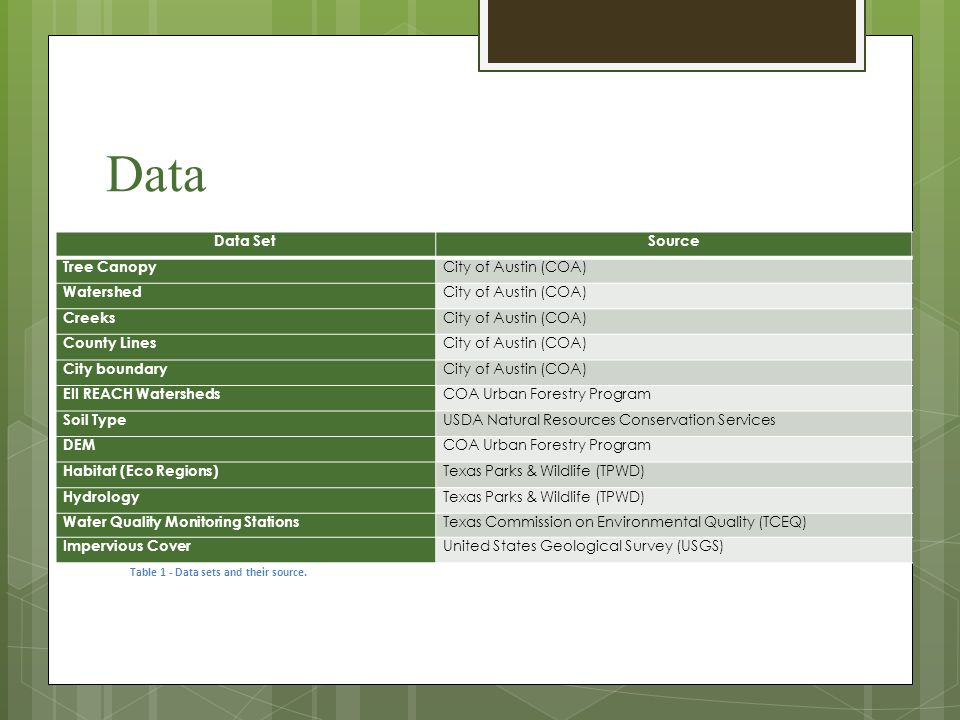Click the source cell for County Lines
The height and width of the screenshot is (720, 960).
tap(673, 347)
